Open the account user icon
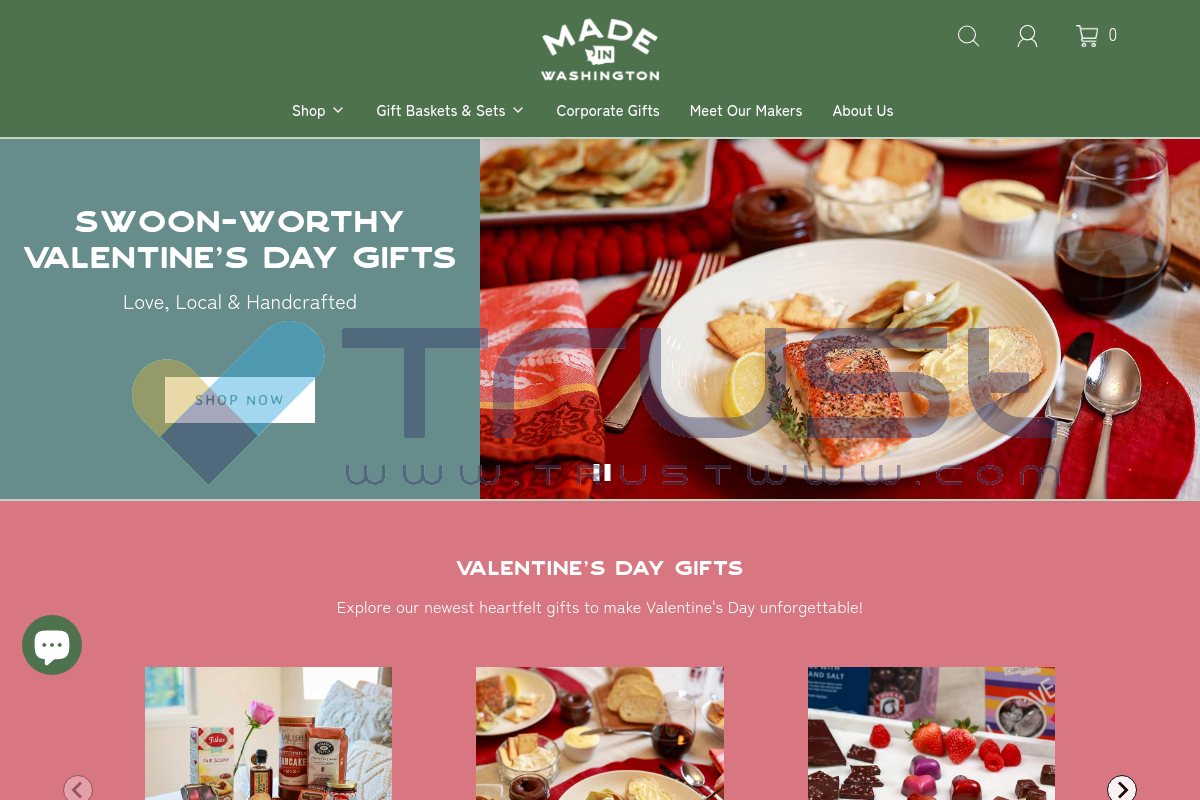1200x800 pixels. tap(1027, 36)
